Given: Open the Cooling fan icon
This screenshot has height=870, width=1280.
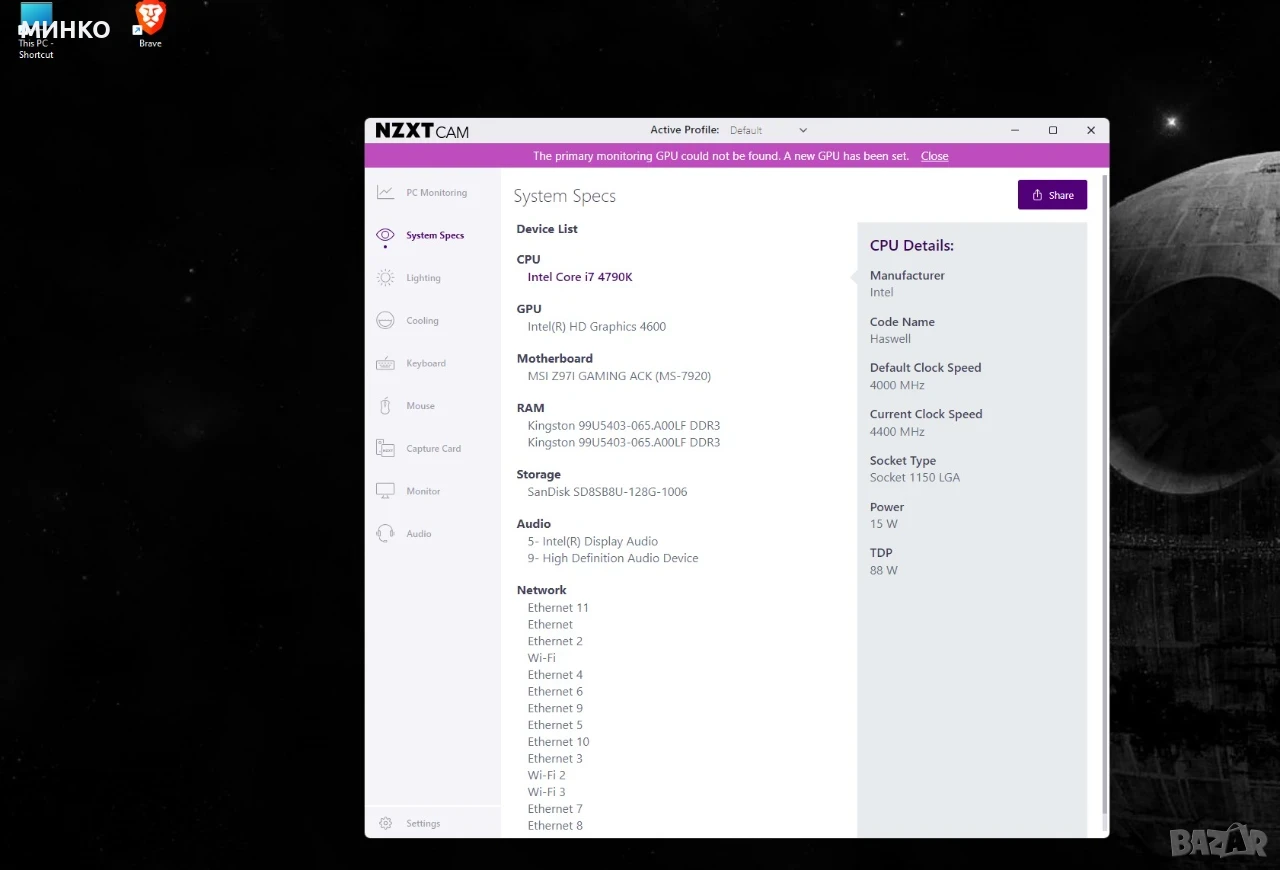Looking at the screenshot, I should [385, 321].
